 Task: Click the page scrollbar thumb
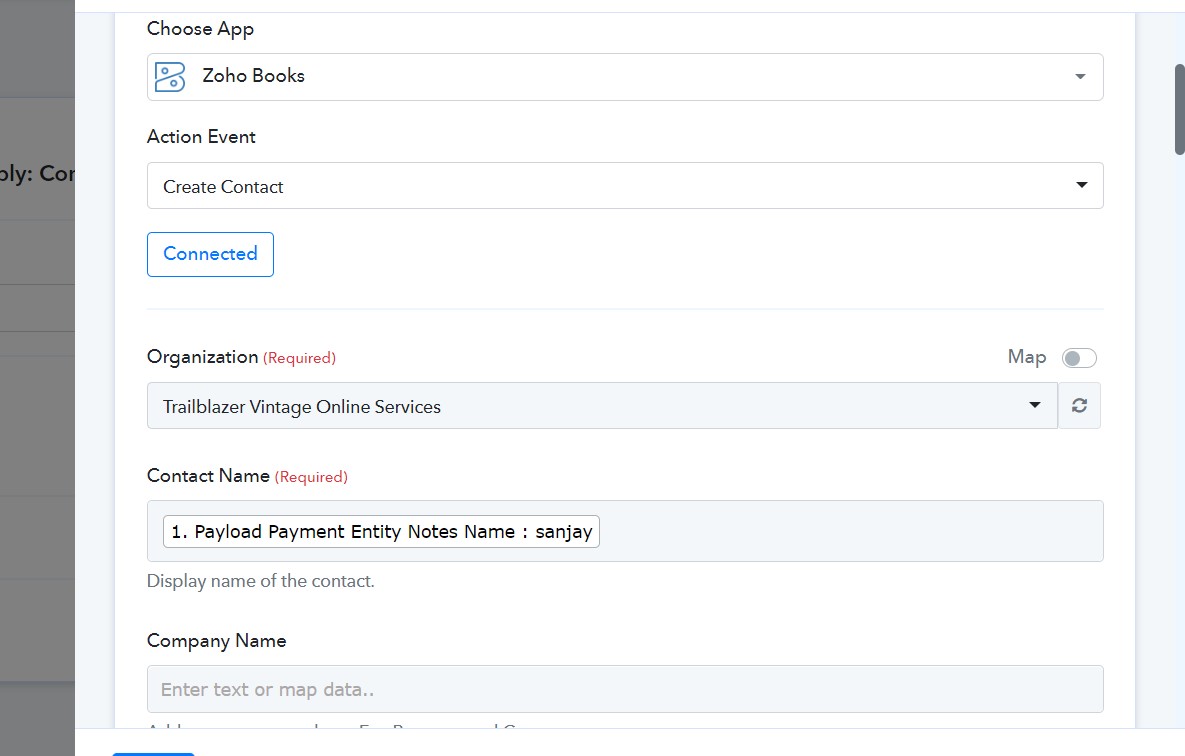pyautogui.click(x=1179, y=110)
